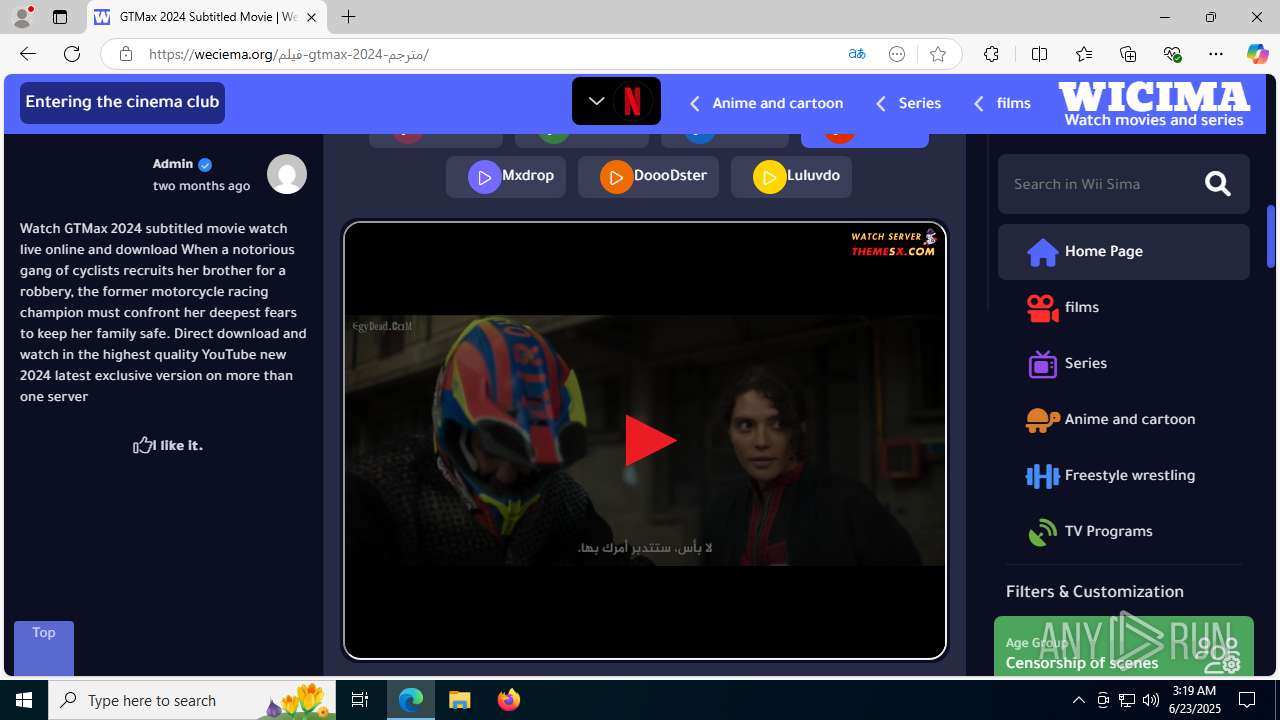Open File Explorer from taskbar
This screenshot has width=1280, height=720.
pyautogui.click(x=460, y=700)
